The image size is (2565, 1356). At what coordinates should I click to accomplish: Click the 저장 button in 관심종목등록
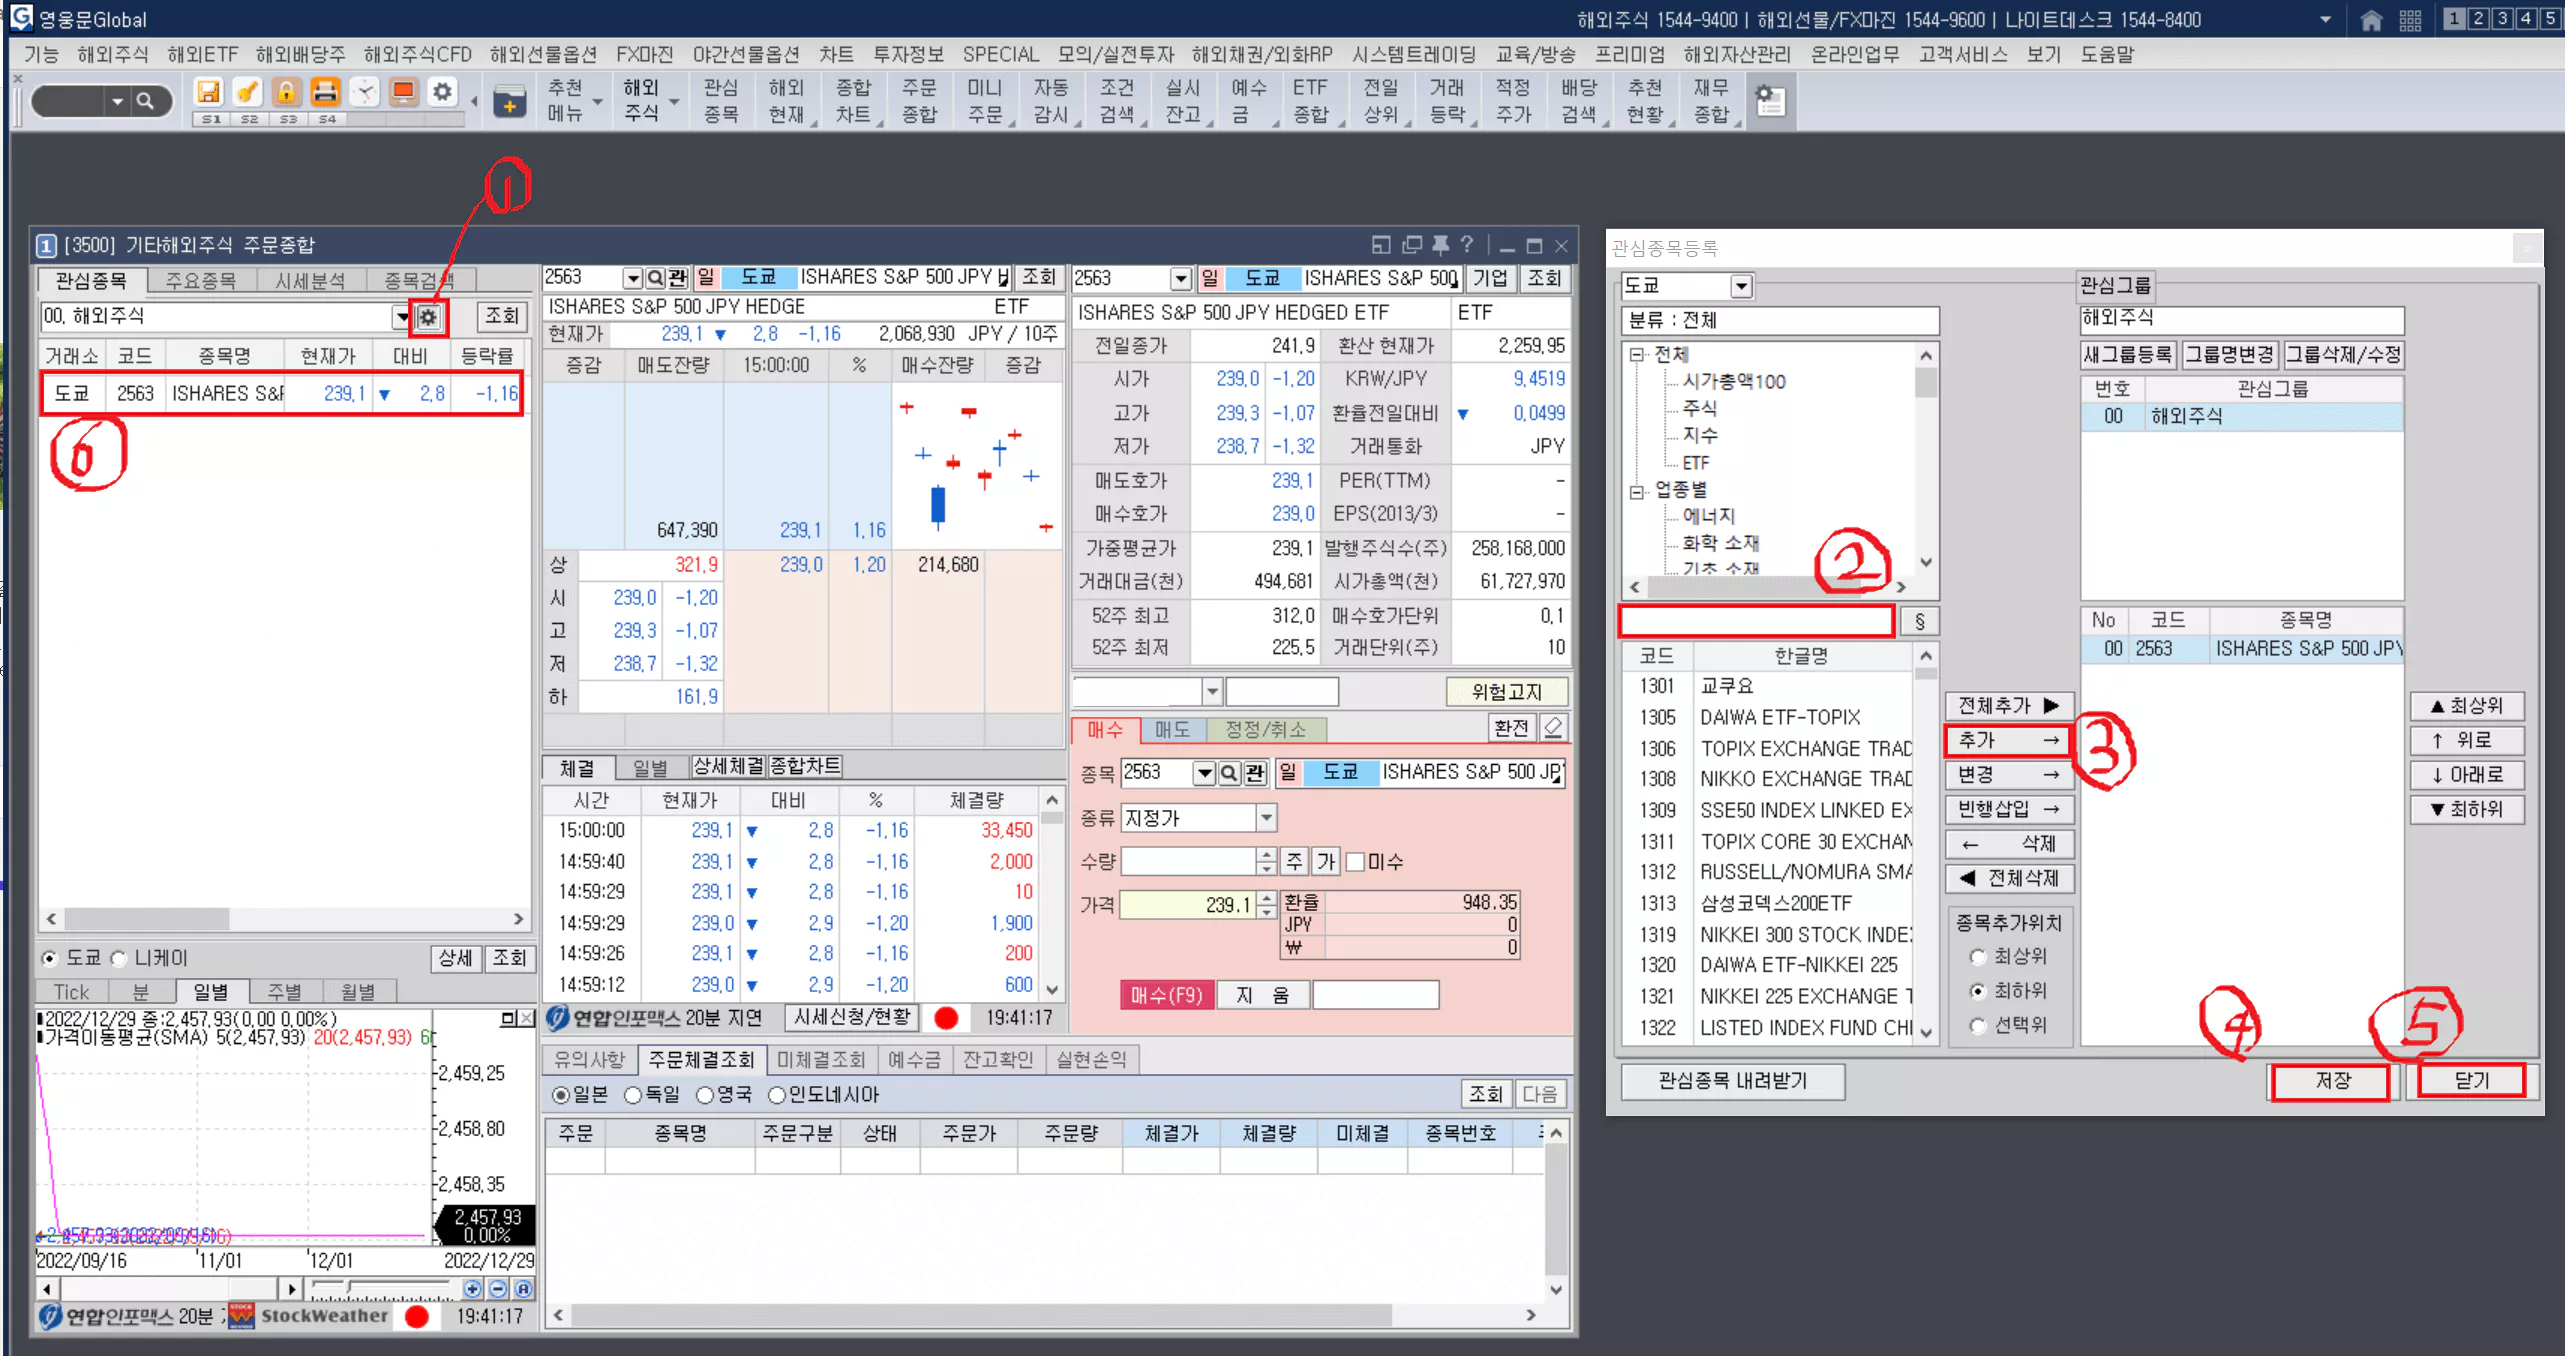tap(2332, 1081)
